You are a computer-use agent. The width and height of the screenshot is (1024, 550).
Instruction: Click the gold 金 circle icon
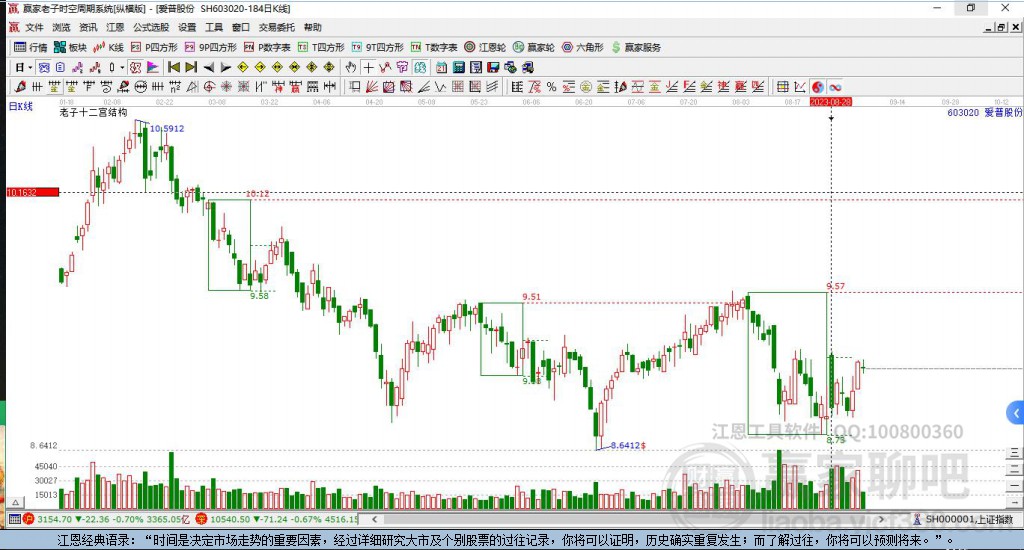click(586, 86)
